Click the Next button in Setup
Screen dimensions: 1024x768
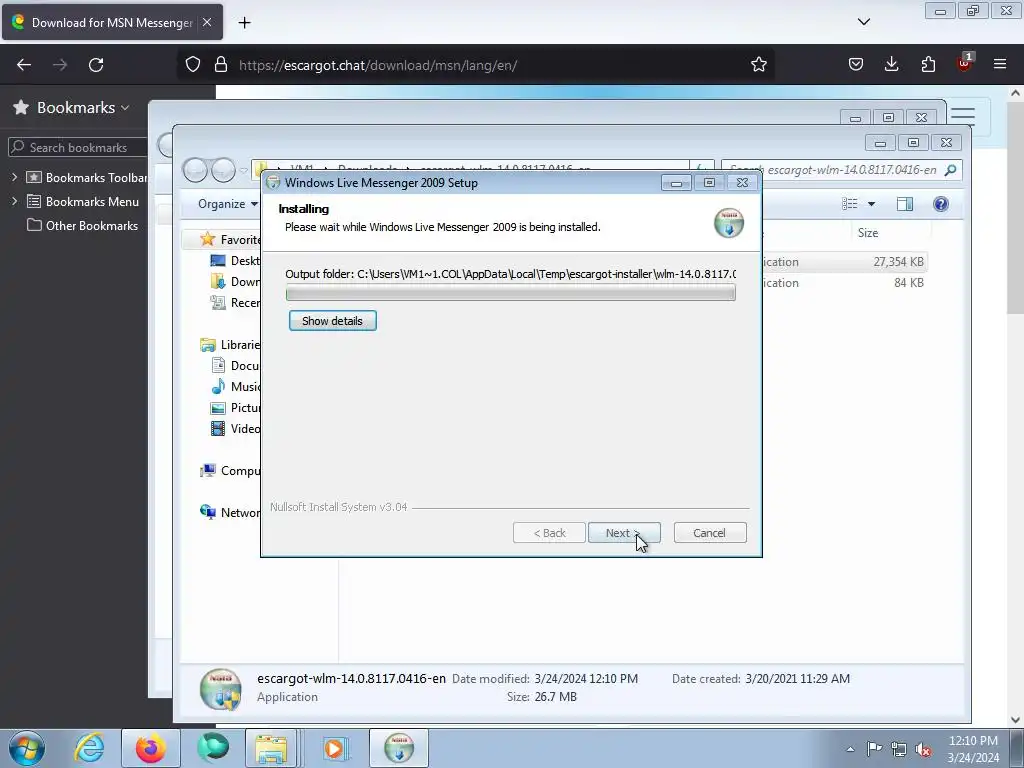[x=624, y=533]
